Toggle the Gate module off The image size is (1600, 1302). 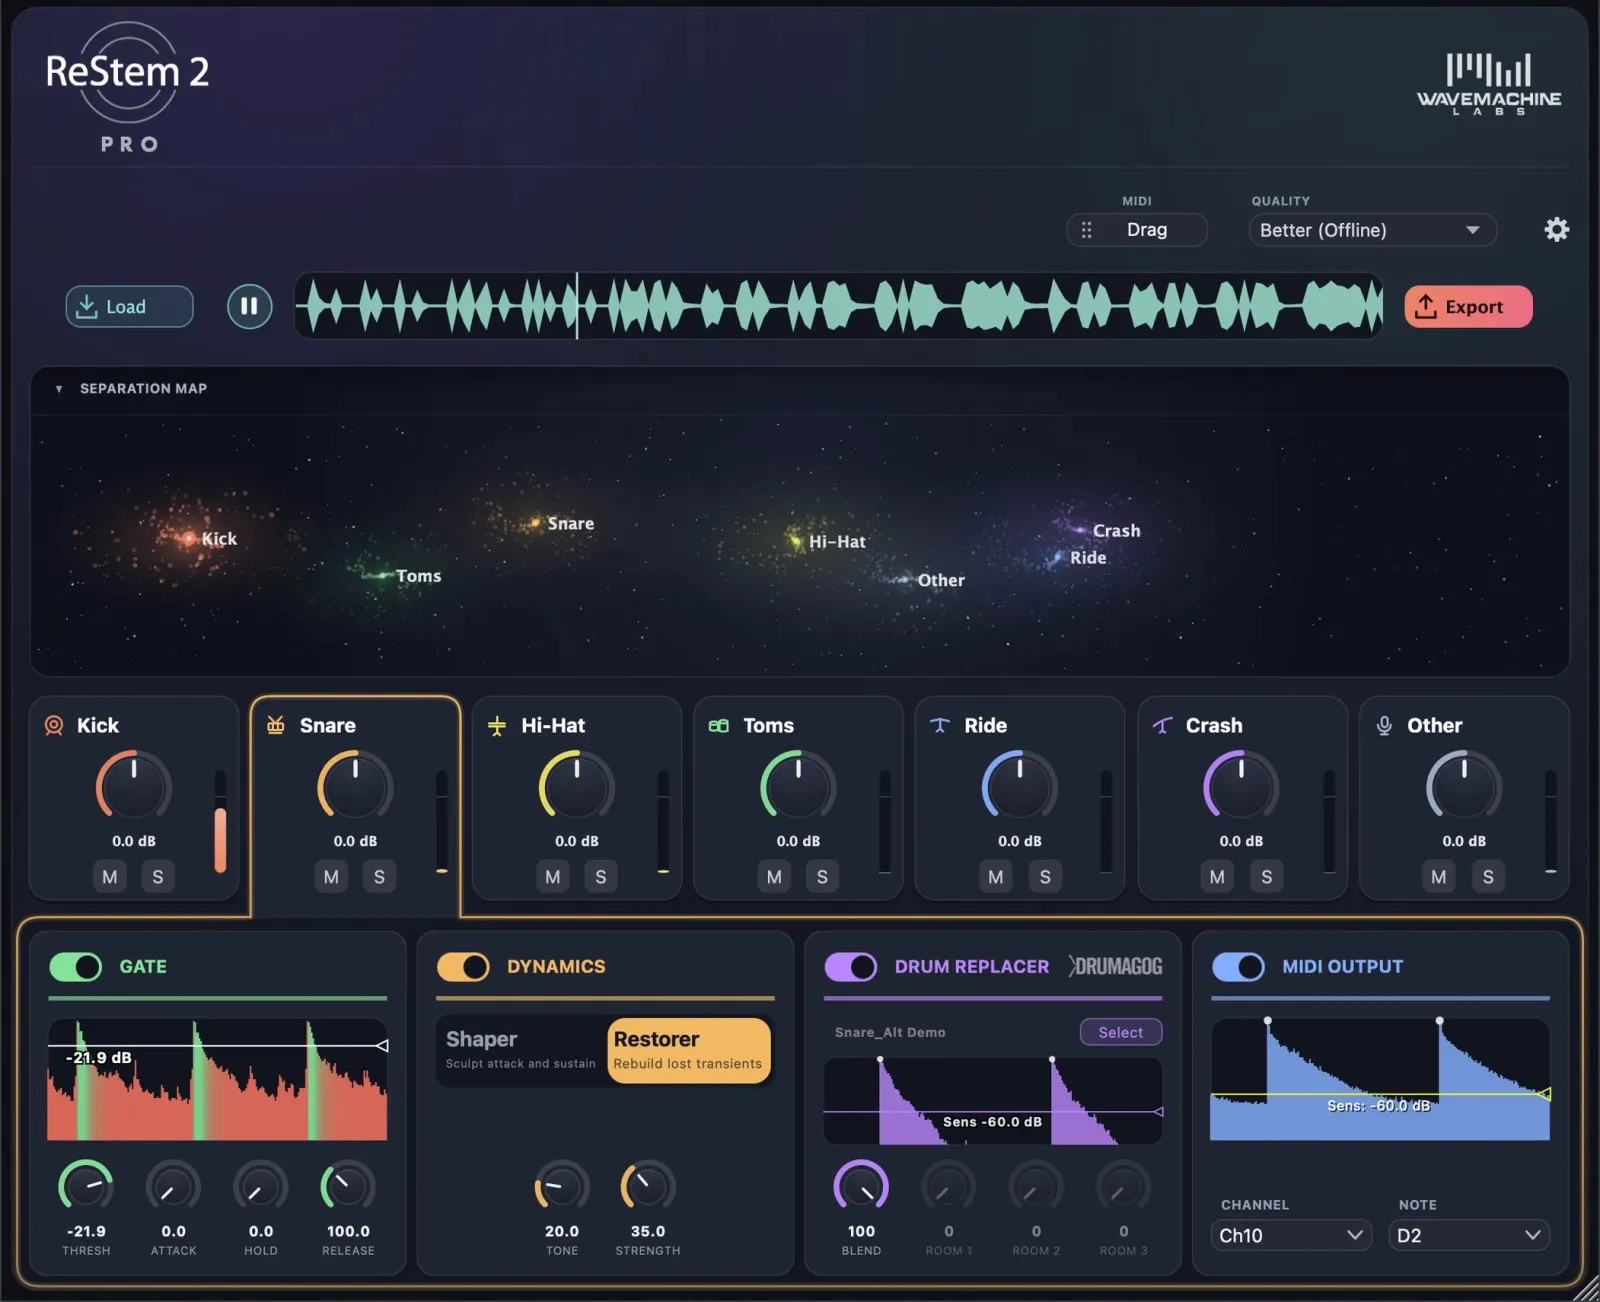76,967
